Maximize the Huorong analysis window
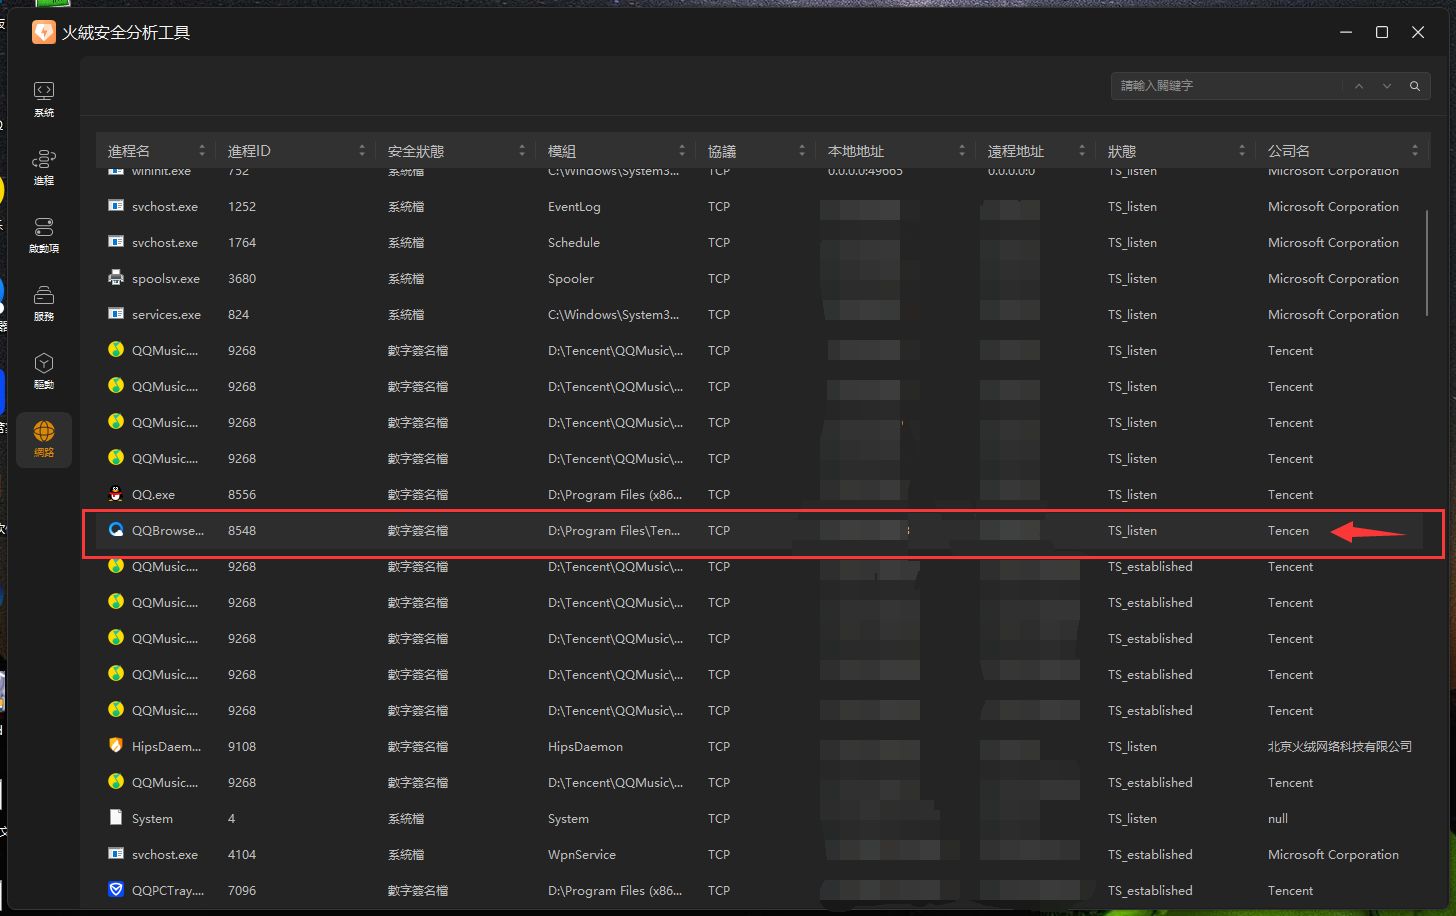 [1382, 32]
